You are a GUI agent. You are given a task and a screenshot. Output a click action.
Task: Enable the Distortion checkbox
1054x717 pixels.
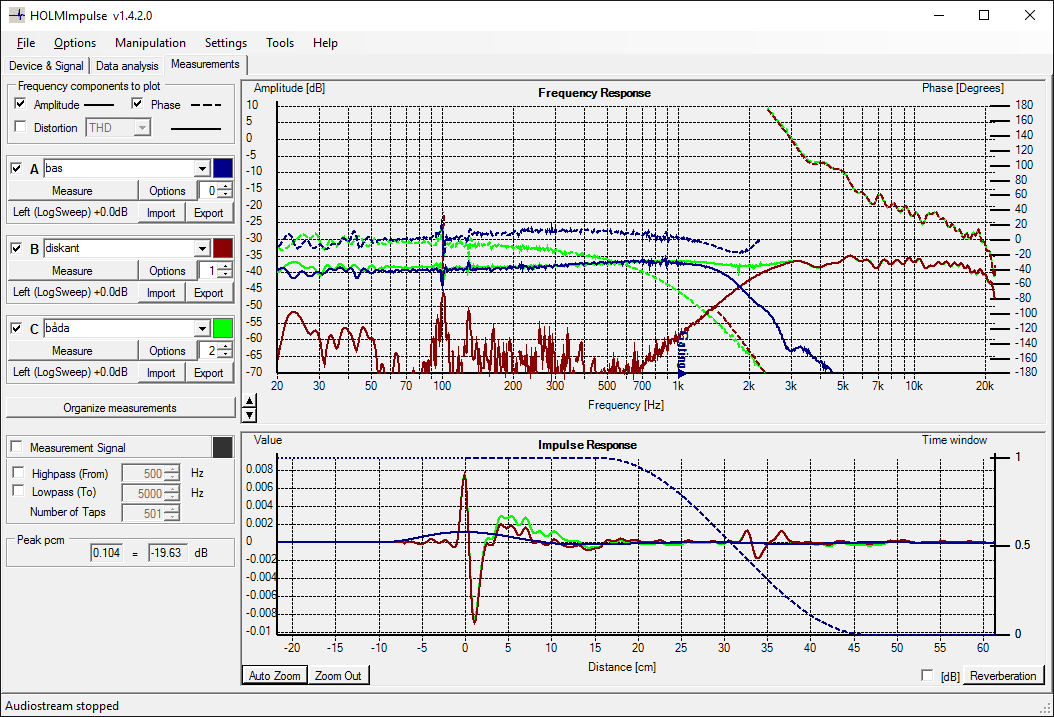coord(20,126)
